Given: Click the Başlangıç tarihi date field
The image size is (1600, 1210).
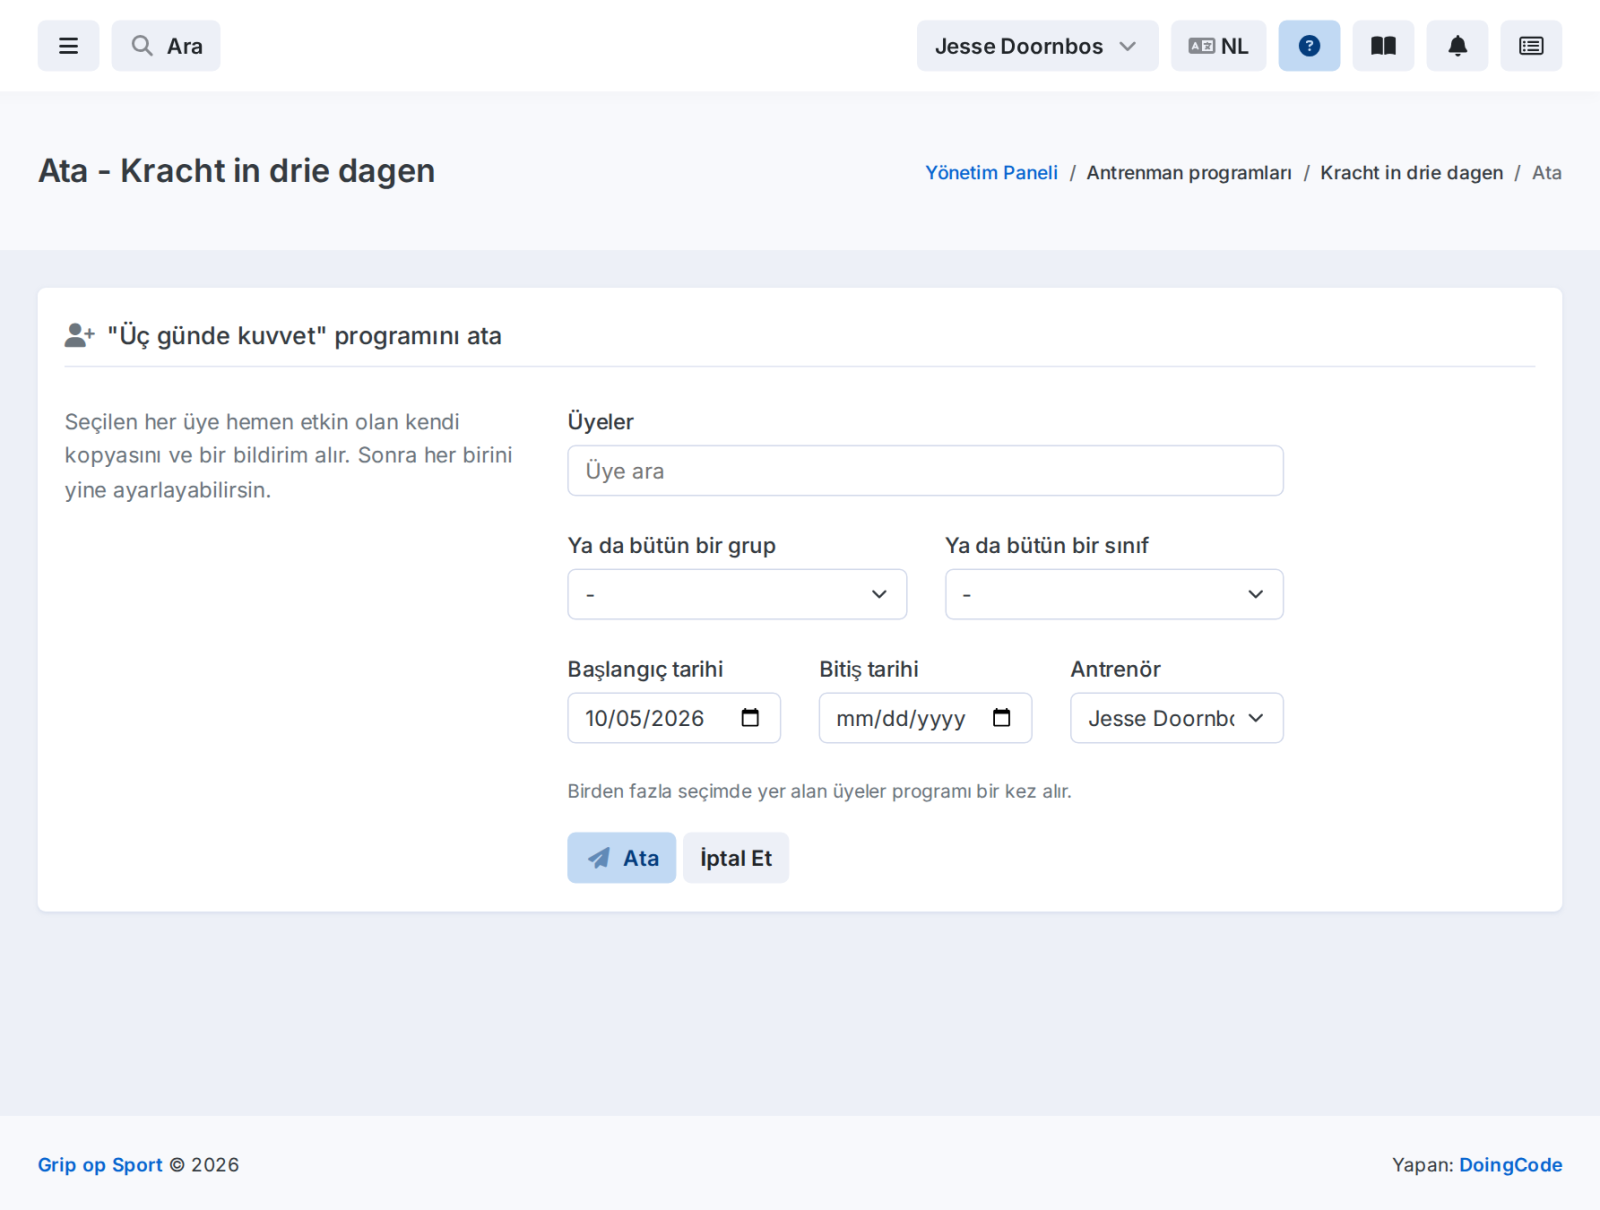Looking at the screenshot, I should coord(674,719).
